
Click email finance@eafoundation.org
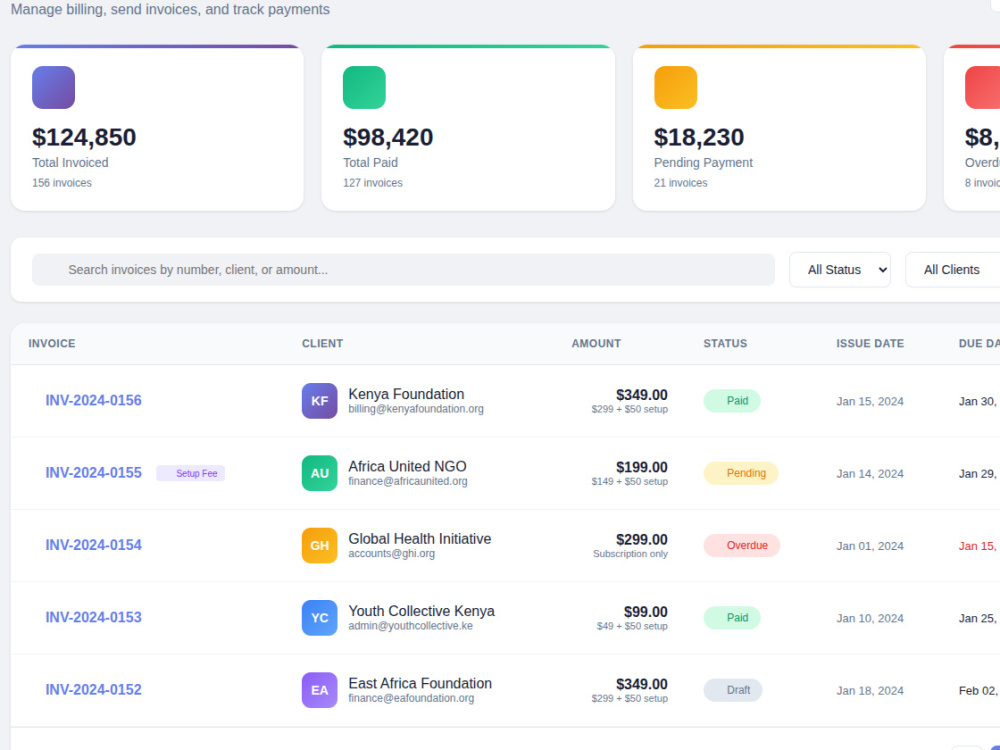coord(411,698)
